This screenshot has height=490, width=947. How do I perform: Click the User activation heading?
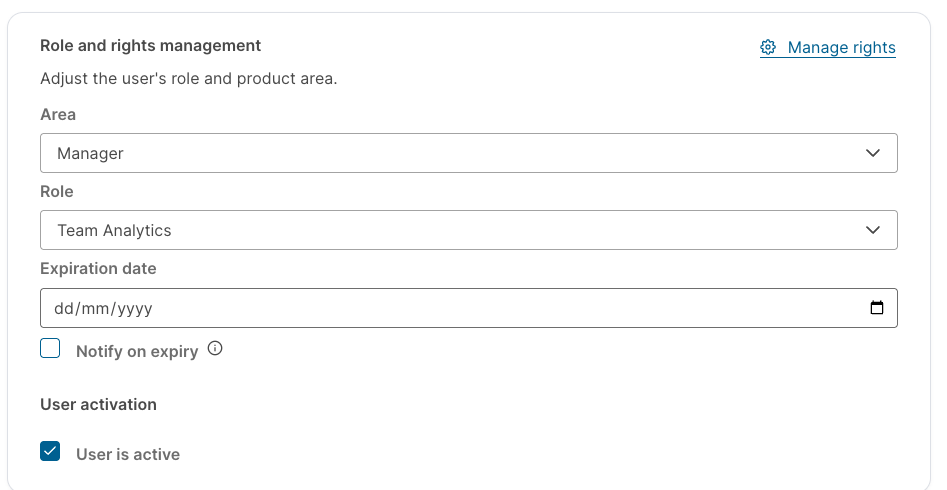tap(98, 404)
